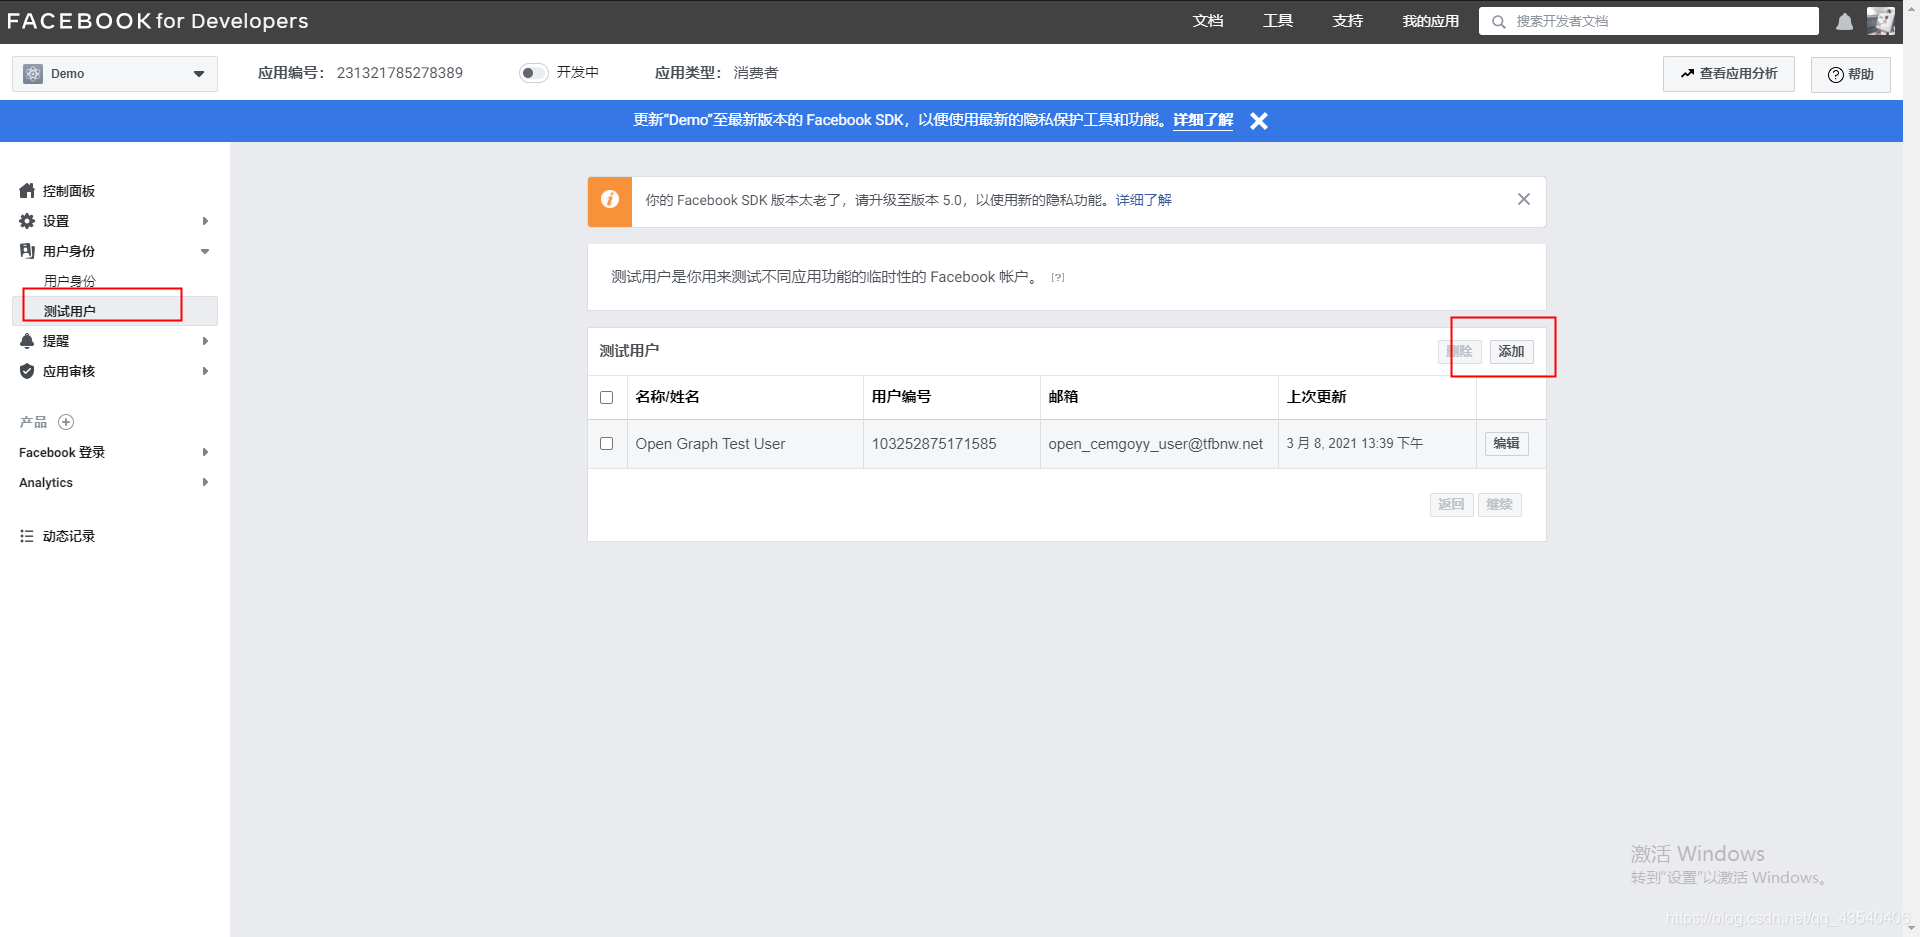The height and width of the screenshot is (937, 1920).
Task: Expand the 应用审核 sidebar section arrow
Action: point(205,371)
